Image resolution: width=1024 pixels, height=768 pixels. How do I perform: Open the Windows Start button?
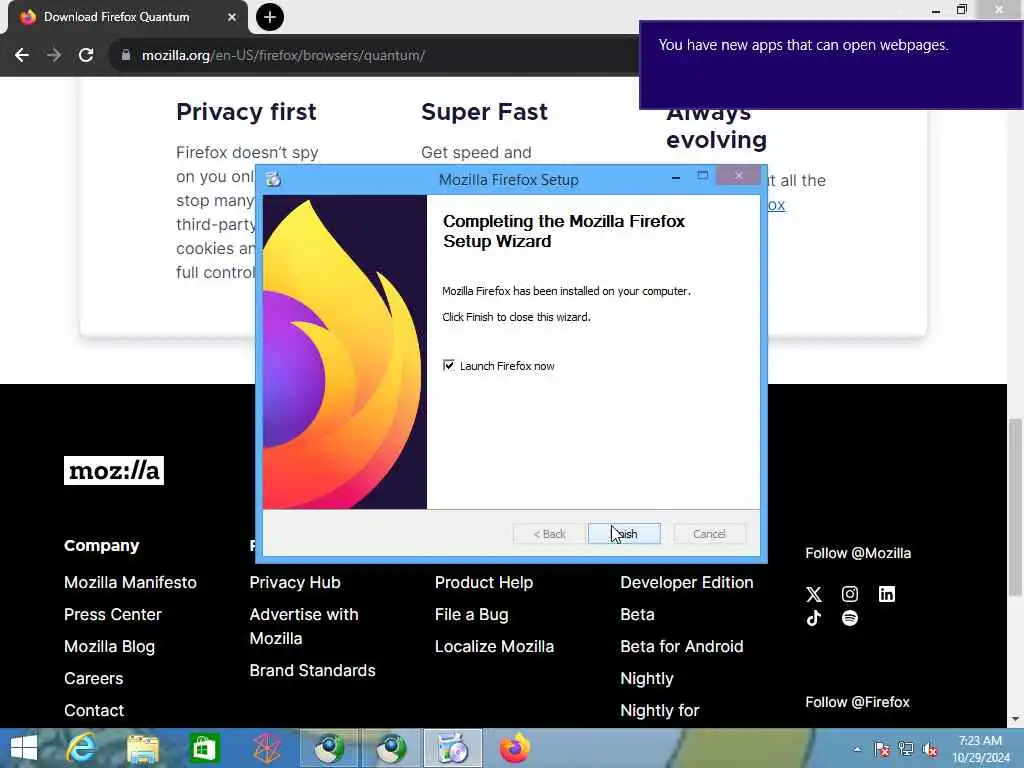click(x=24, y=748)
